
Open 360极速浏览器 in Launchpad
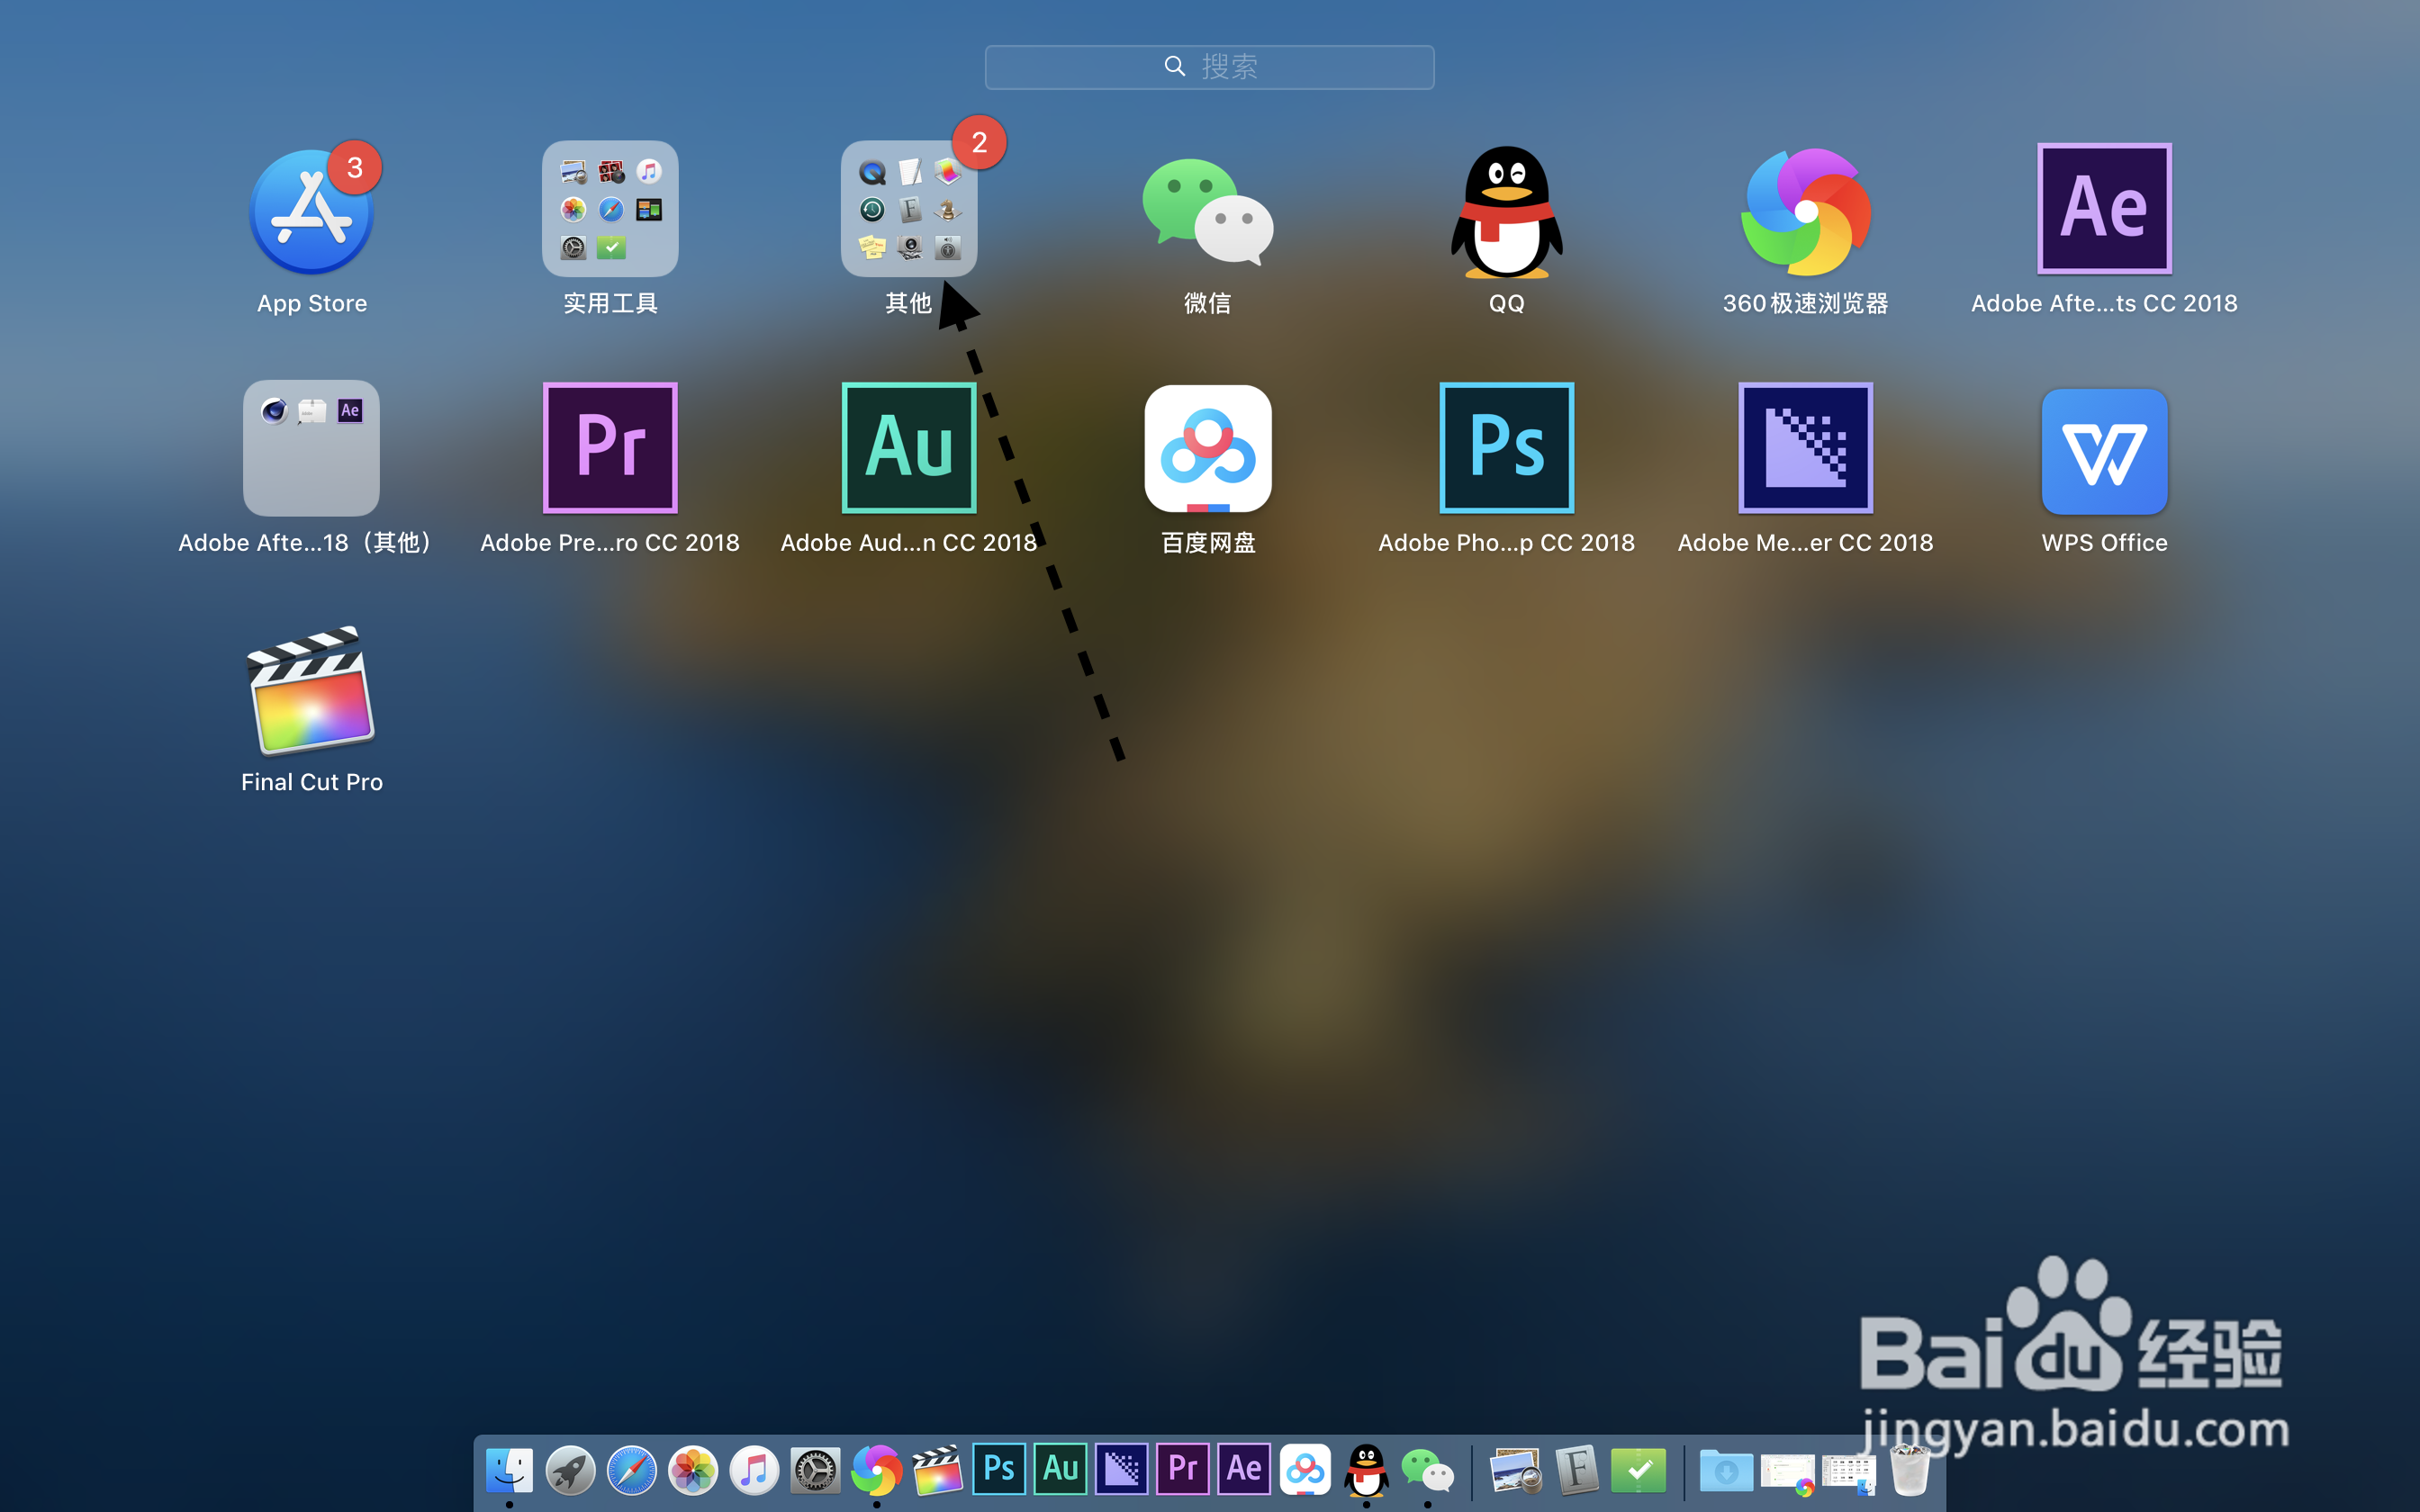(1806, 211)
